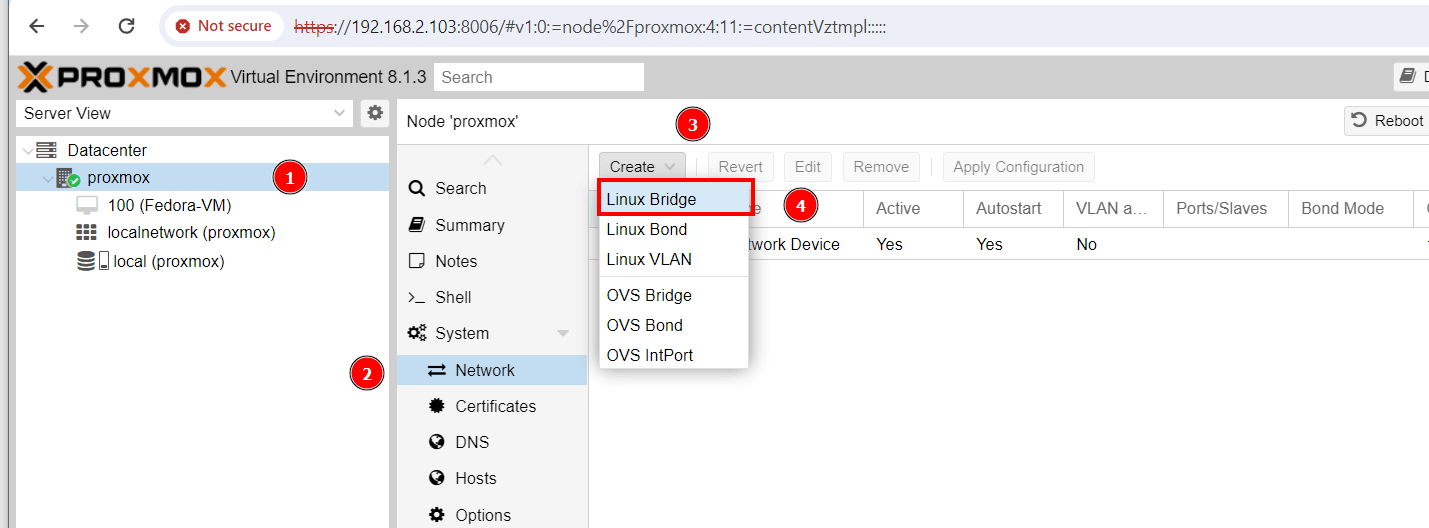The width and height of the screenshot is (1429, 528).
Task: Collapse the System section arrow
Action: point(563,333)
